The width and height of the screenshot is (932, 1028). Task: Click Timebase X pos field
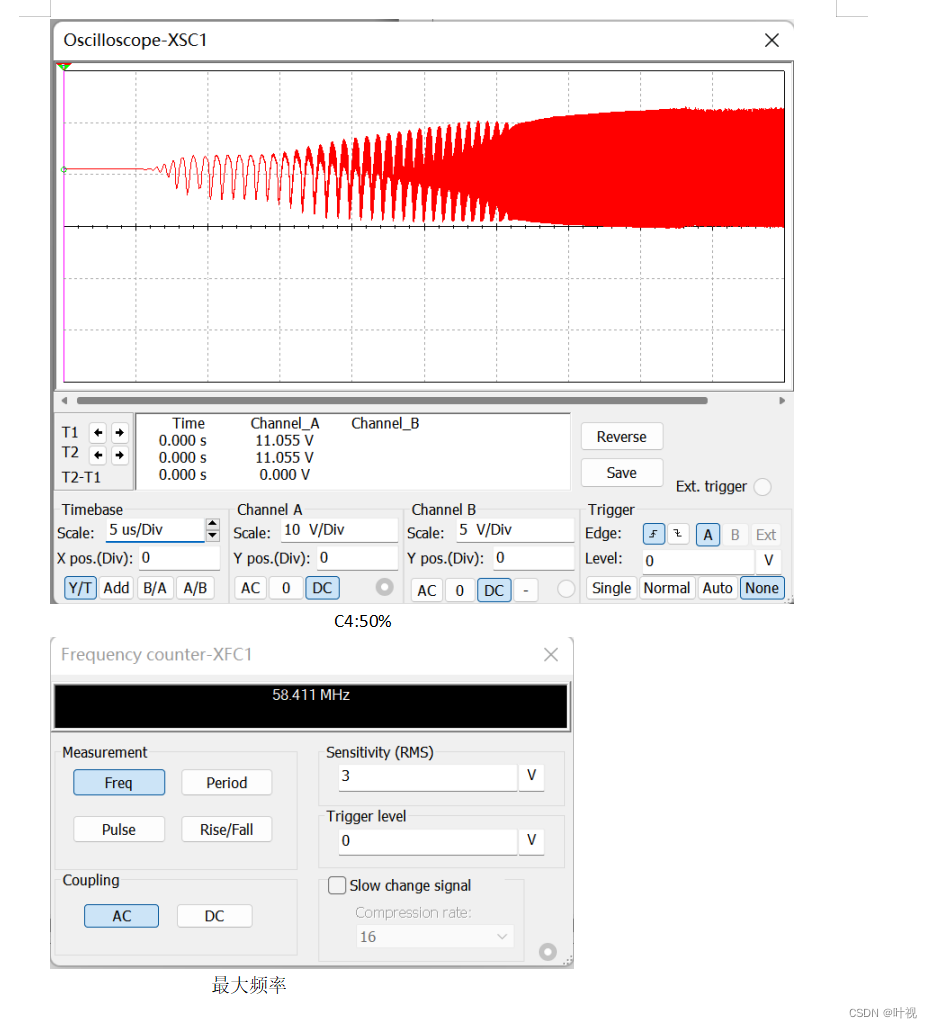pyautogui.click(x=180, y=558)
